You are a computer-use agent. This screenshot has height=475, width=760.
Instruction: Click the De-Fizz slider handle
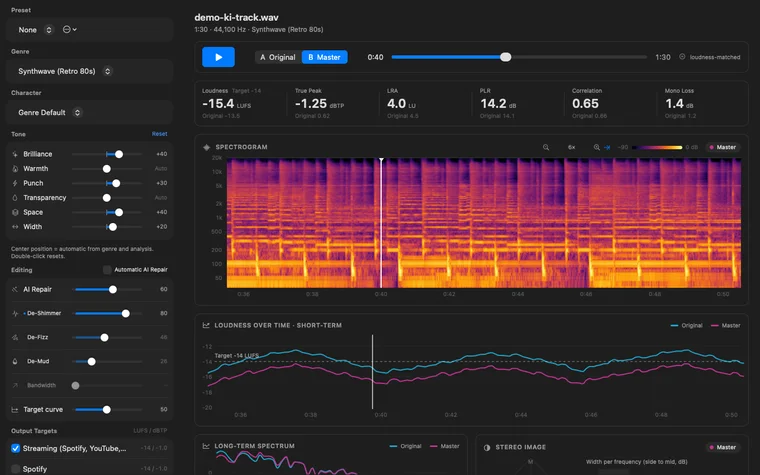[x=104, y=337]
